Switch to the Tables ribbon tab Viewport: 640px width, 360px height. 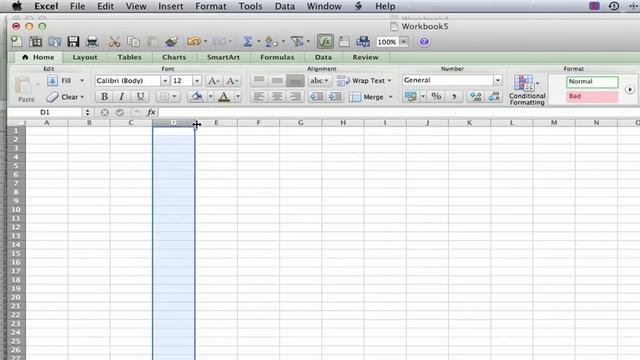coord(129,57)
